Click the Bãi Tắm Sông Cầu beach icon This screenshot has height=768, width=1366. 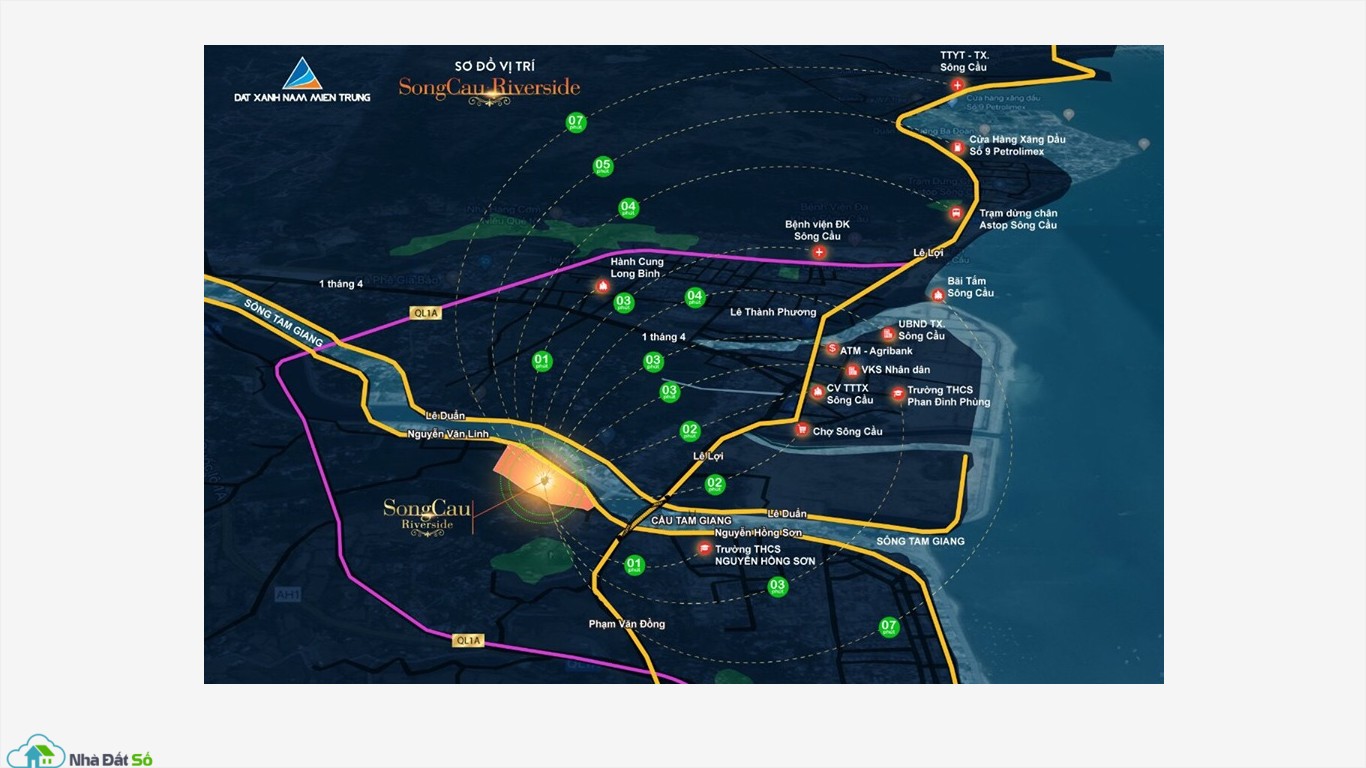[937, 295]
